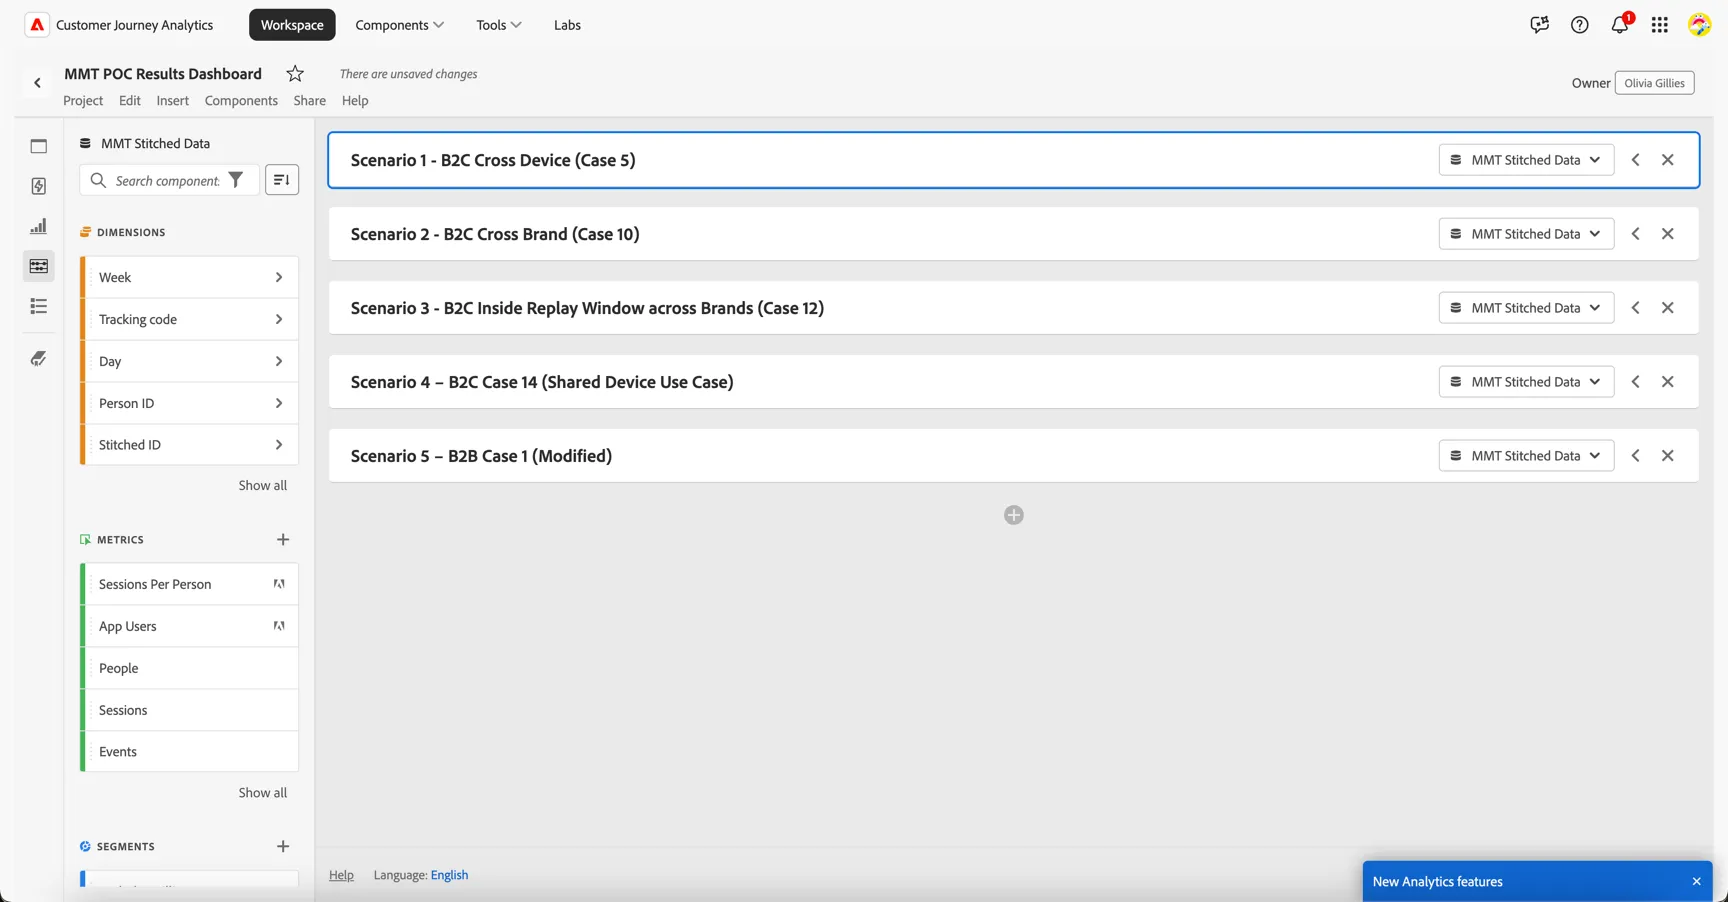Open the AI Assistant chat icon
1728x902 pixels.
pyautogui.click(x=1539, y=25)
